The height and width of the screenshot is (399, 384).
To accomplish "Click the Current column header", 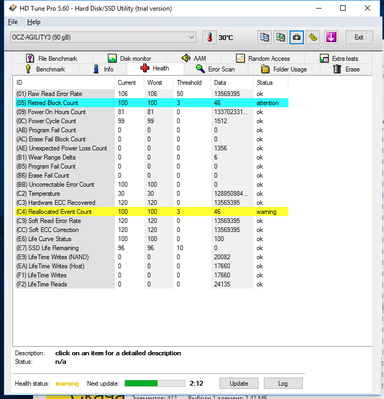I will pyautogui.click(x=129, y=83).
